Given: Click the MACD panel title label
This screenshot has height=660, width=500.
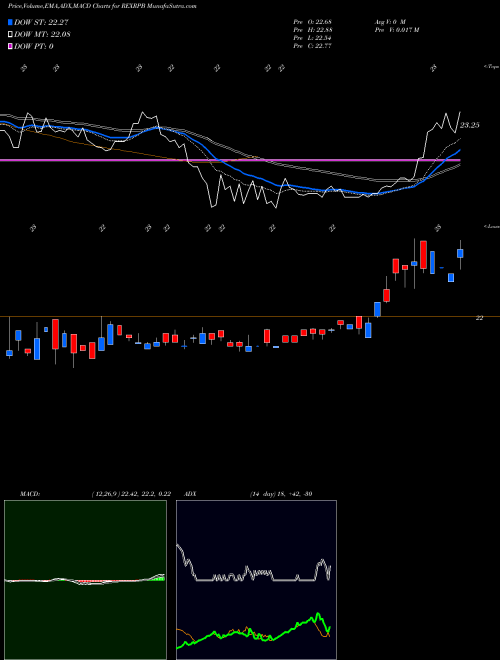Looking at the screenshot, I should 30,494.
